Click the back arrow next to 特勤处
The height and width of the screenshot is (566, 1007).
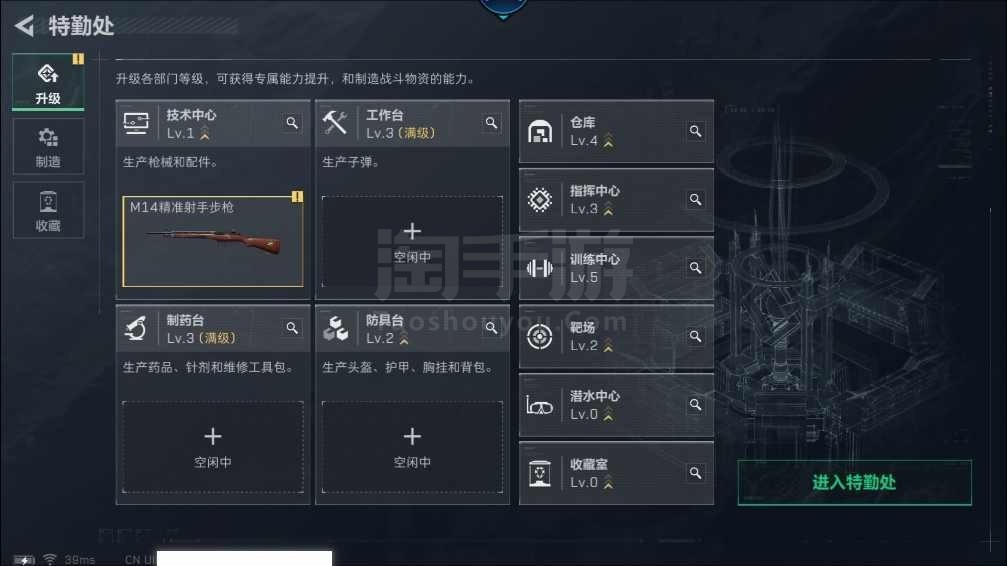click(24, 26)
